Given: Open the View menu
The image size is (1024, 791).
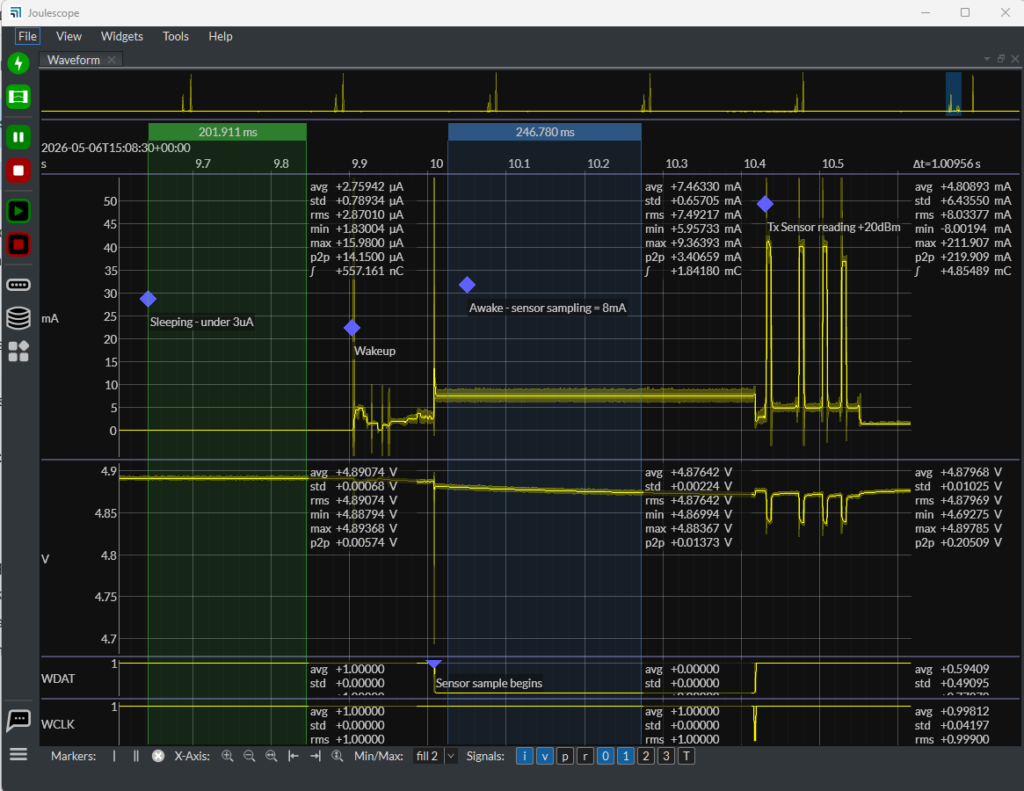Looking at the screenshot, I should [69, 37].
